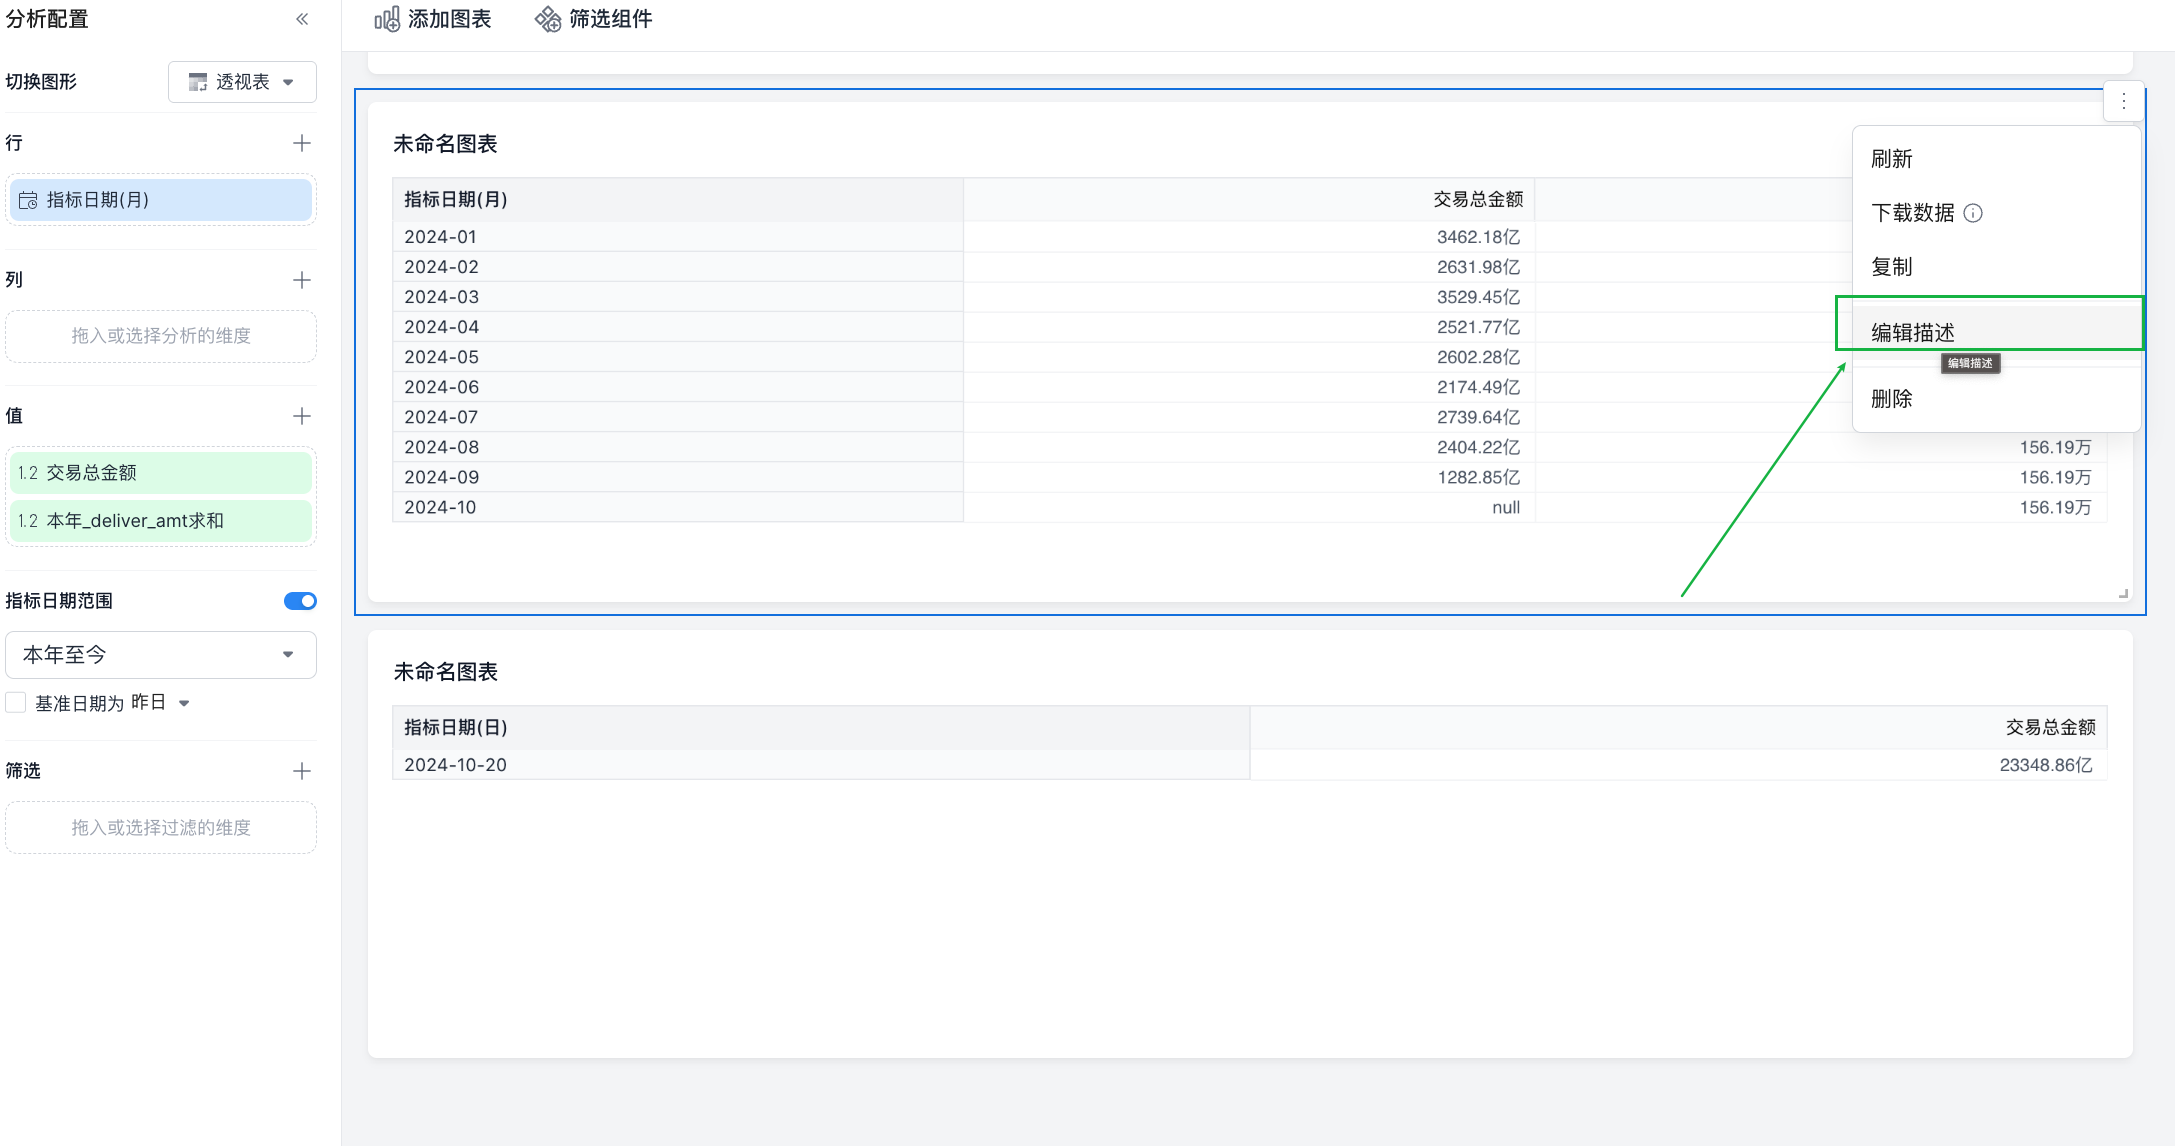
Task: Click the plus icon next to 值
Action: point(302,416)
